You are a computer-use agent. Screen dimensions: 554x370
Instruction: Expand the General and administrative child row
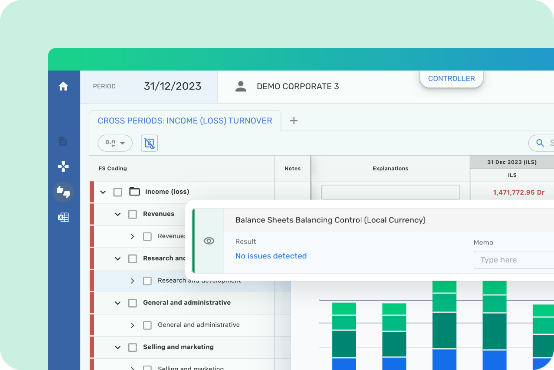(x=132, y=325)
